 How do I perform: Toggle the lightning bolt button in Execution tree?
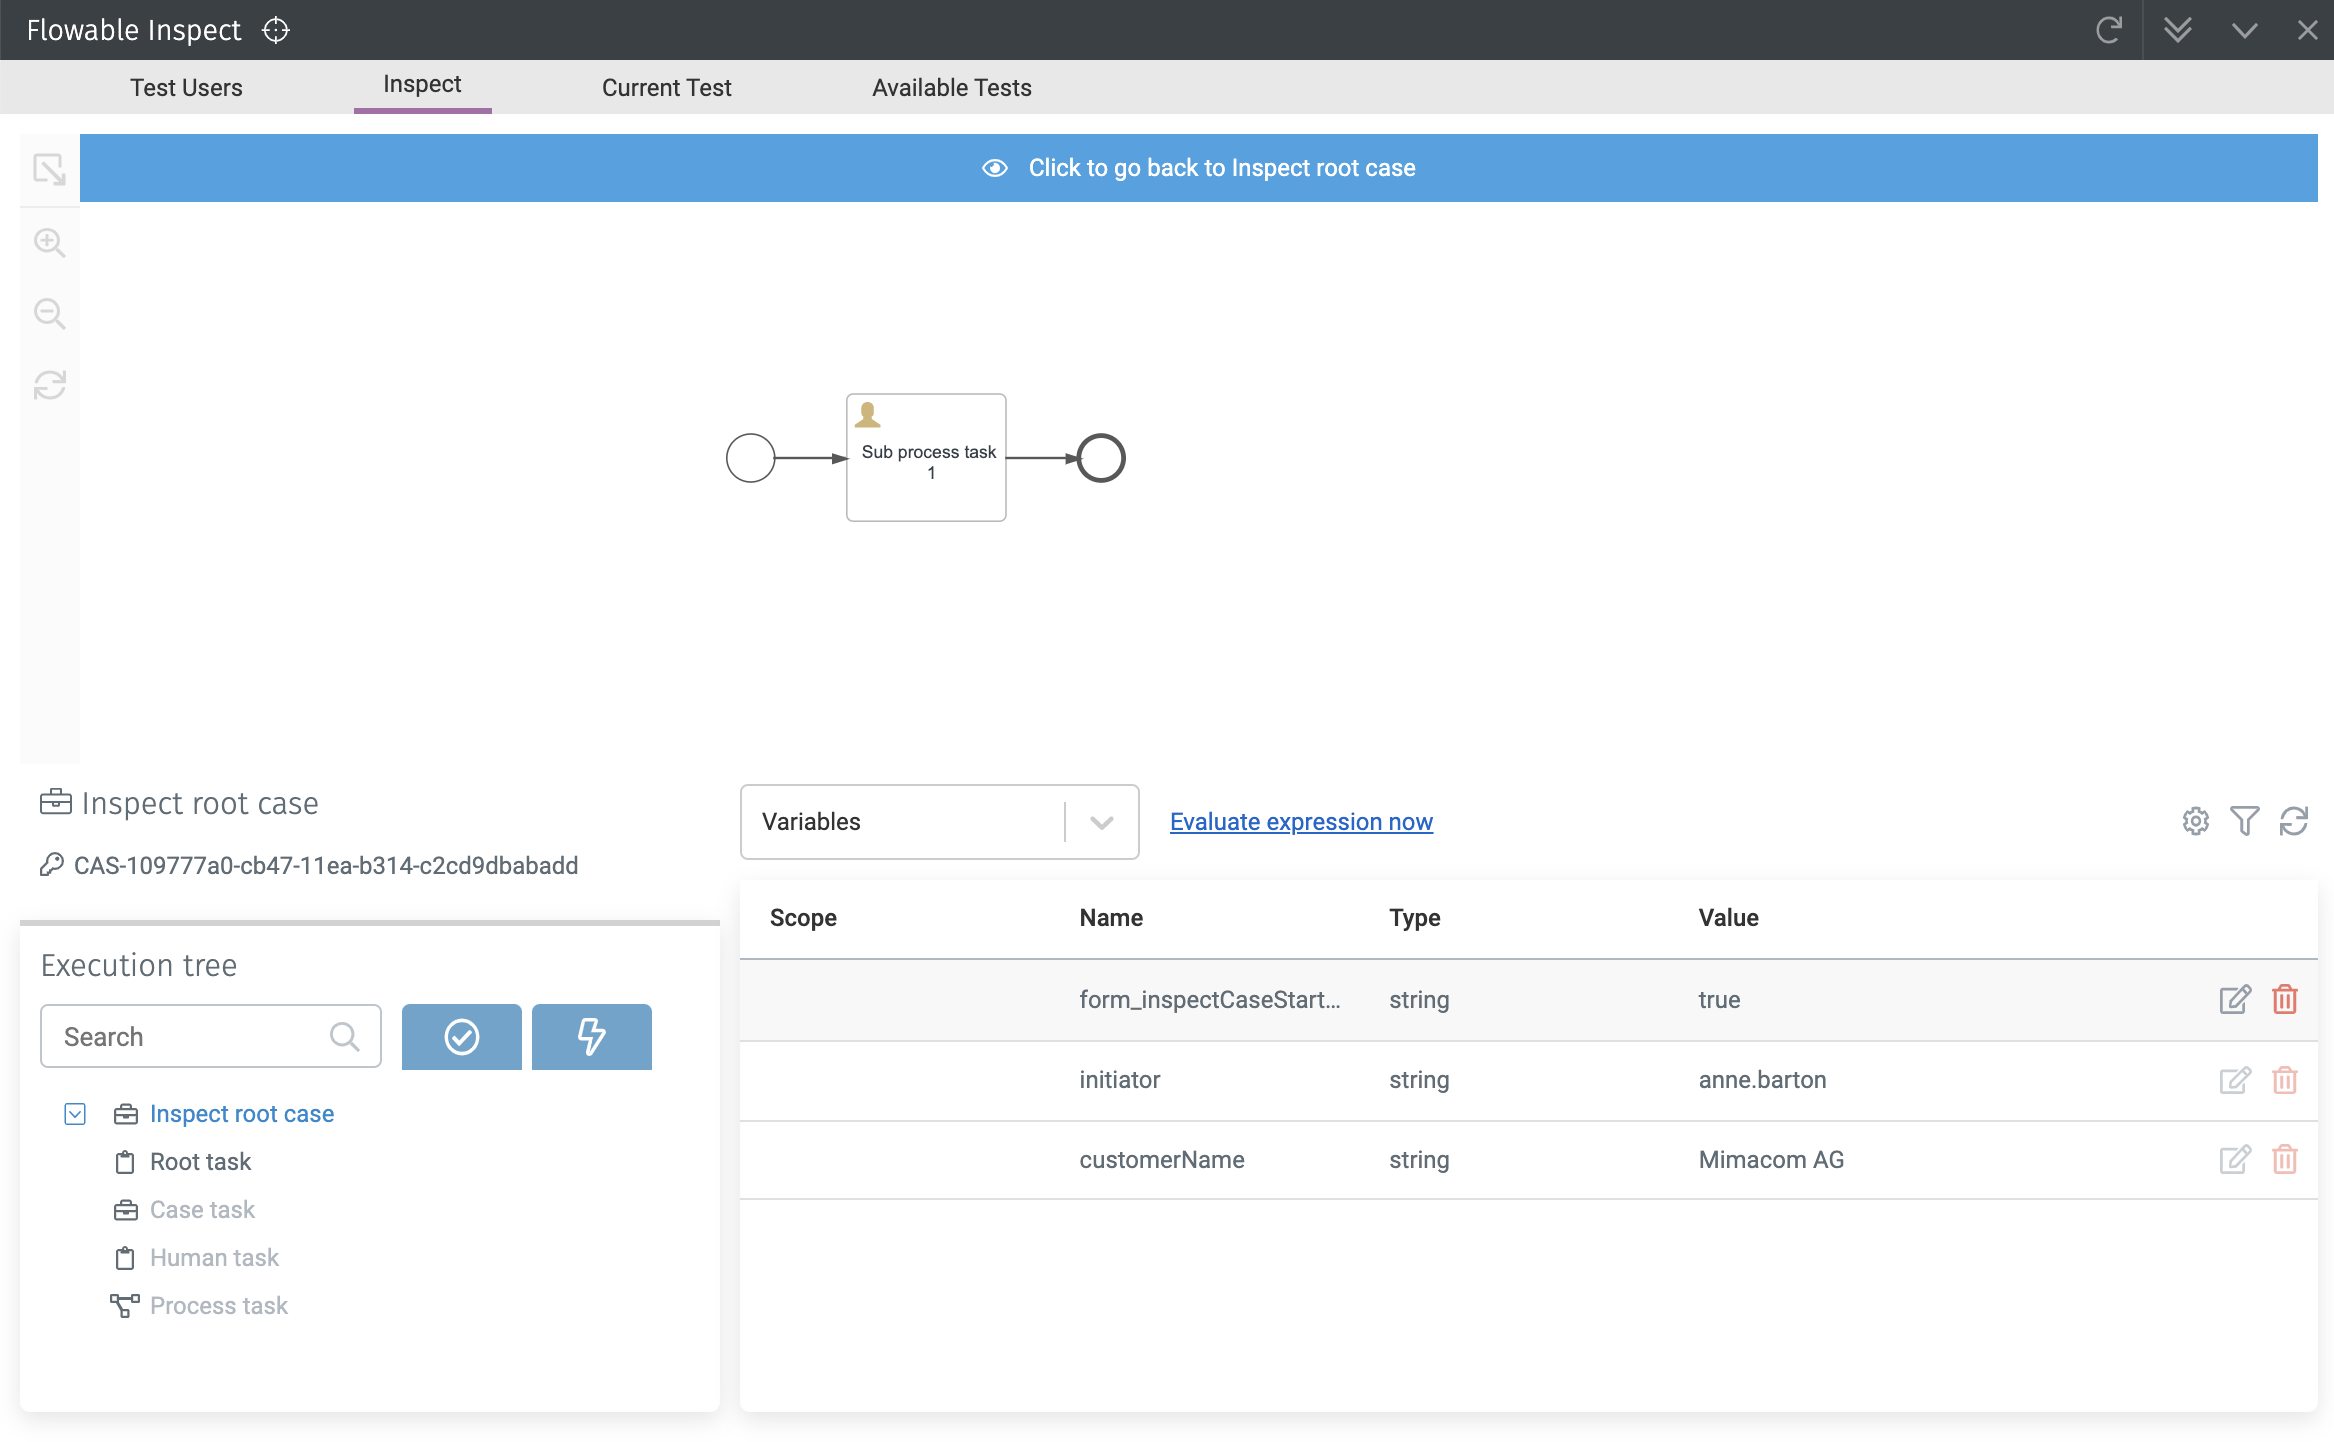tap(591, 1037)
